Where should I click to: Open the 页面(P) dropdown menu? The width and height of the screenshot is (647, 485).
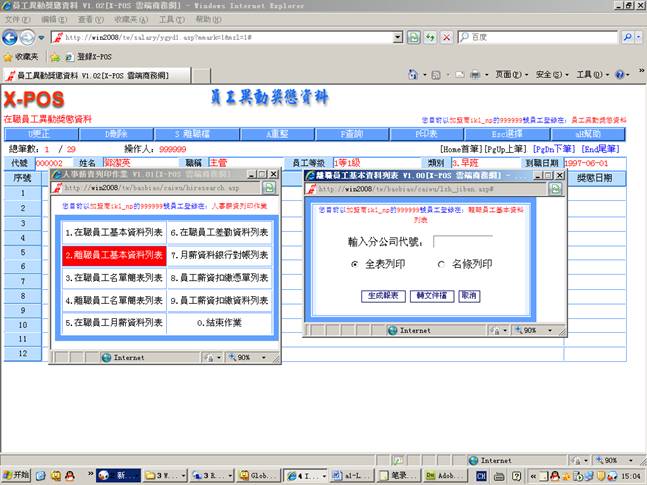click(511, 75)
